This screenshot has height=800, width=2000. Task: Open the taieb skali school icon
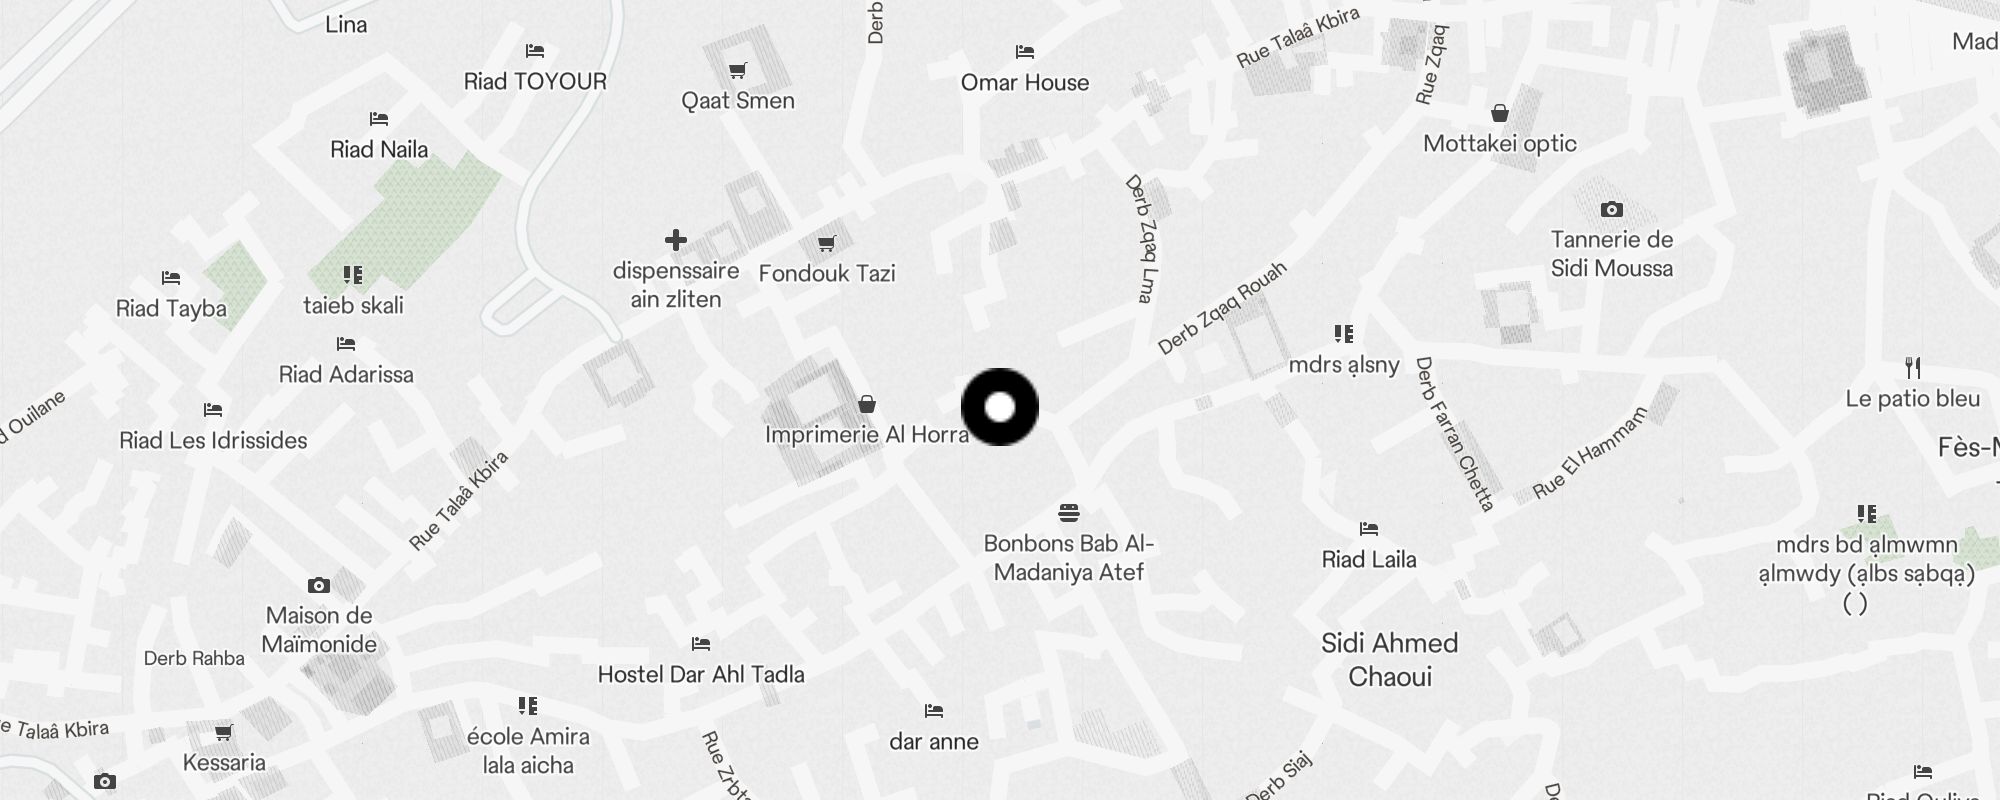pos(353,275)
